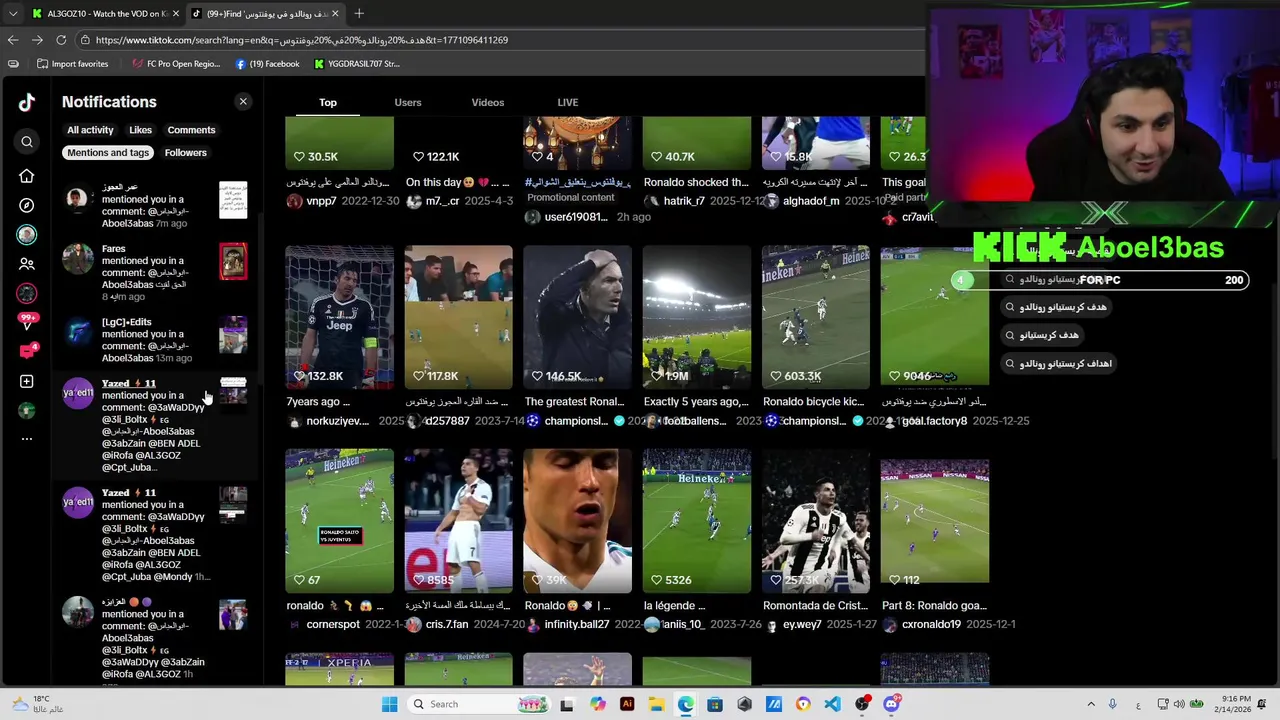Open the goal.factory8 creator link

click(x=934, y=421)
